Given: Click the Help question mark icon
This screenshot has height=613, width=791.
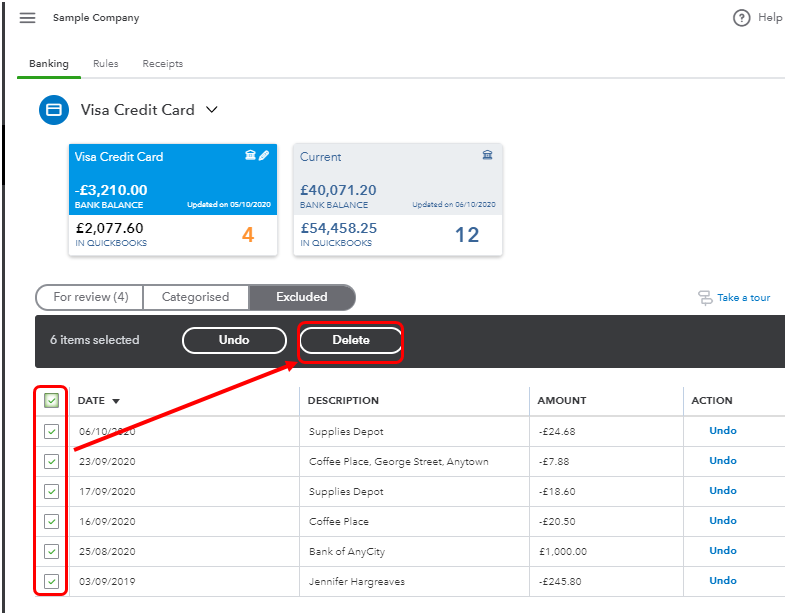Looking at the screenshot, I should click(741, 18).
